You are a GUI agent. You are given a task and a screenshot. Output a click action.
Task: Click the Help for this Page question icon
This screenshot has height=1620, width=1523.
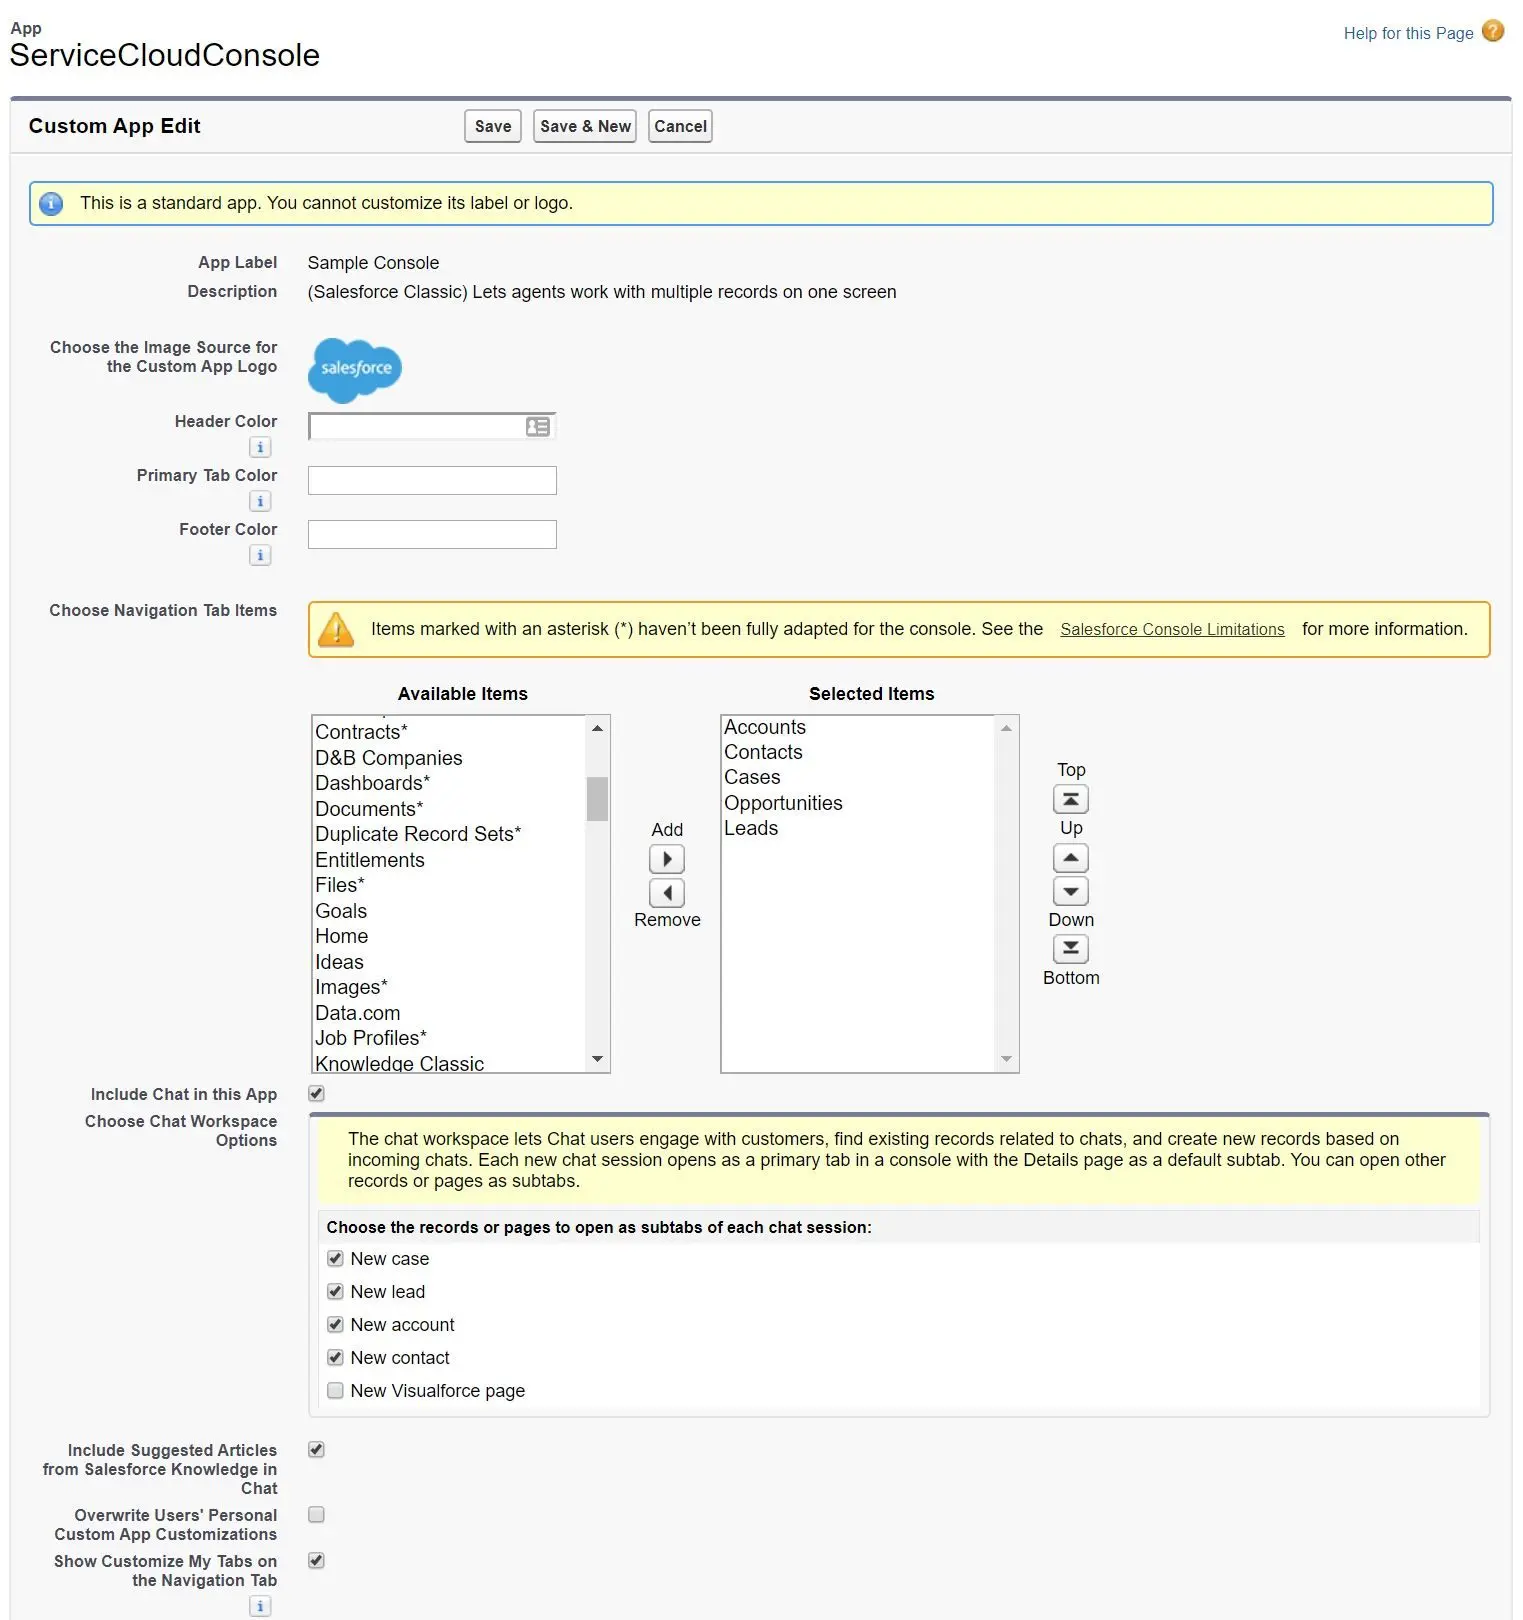(x=1492, y=31)
